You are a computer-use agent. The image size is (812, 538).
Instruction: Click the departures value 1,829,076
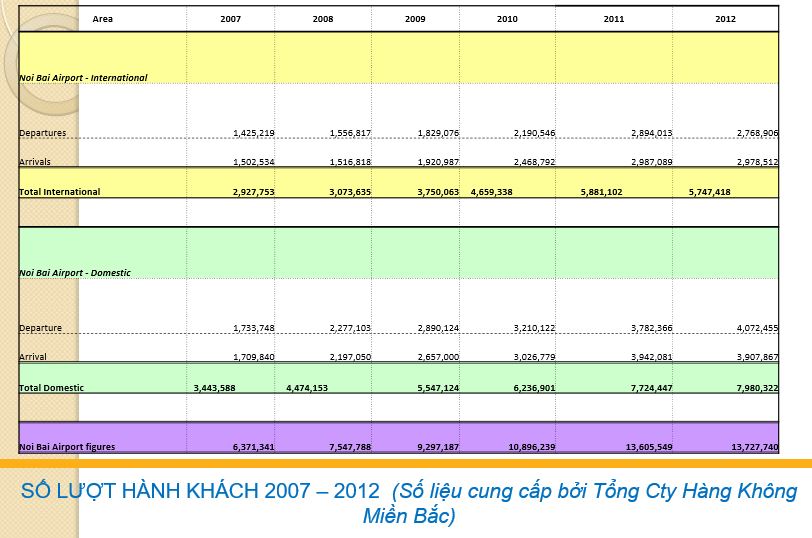439,133
